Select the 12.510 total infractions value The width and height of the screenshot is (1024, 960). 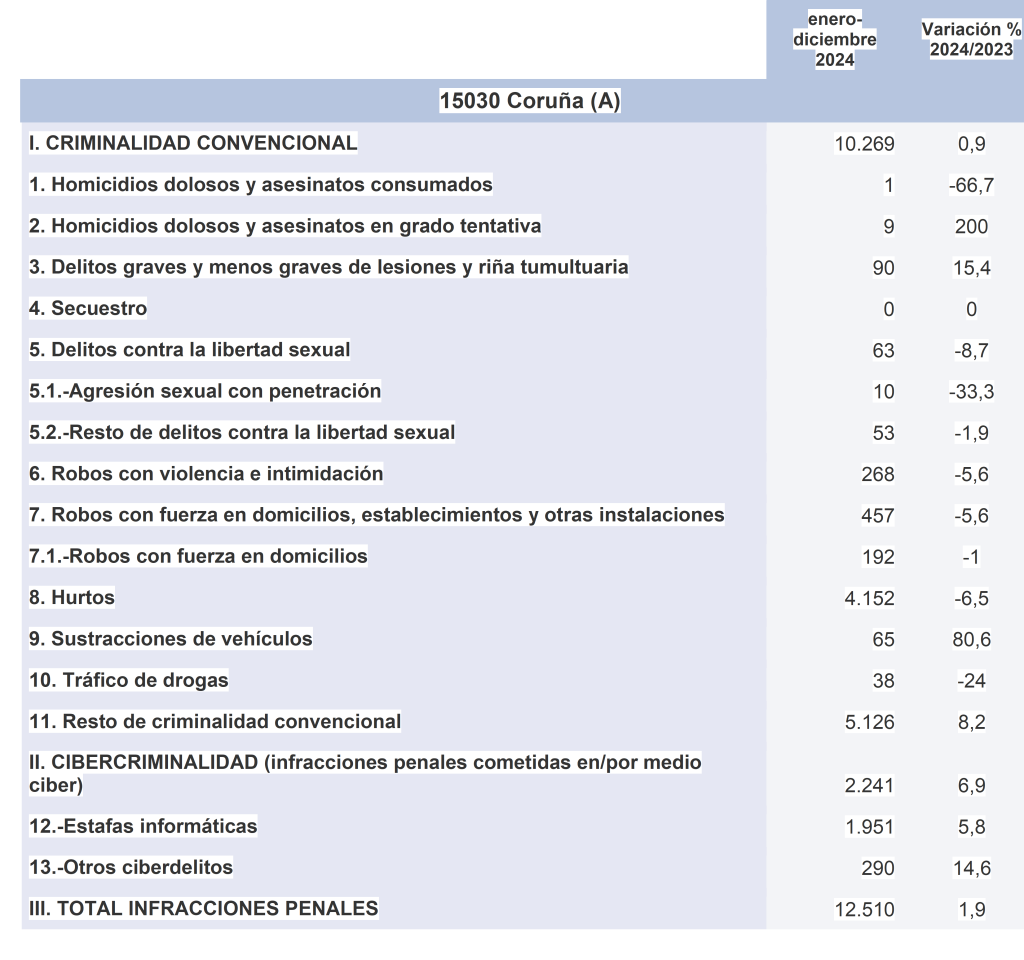coord(864,910)
